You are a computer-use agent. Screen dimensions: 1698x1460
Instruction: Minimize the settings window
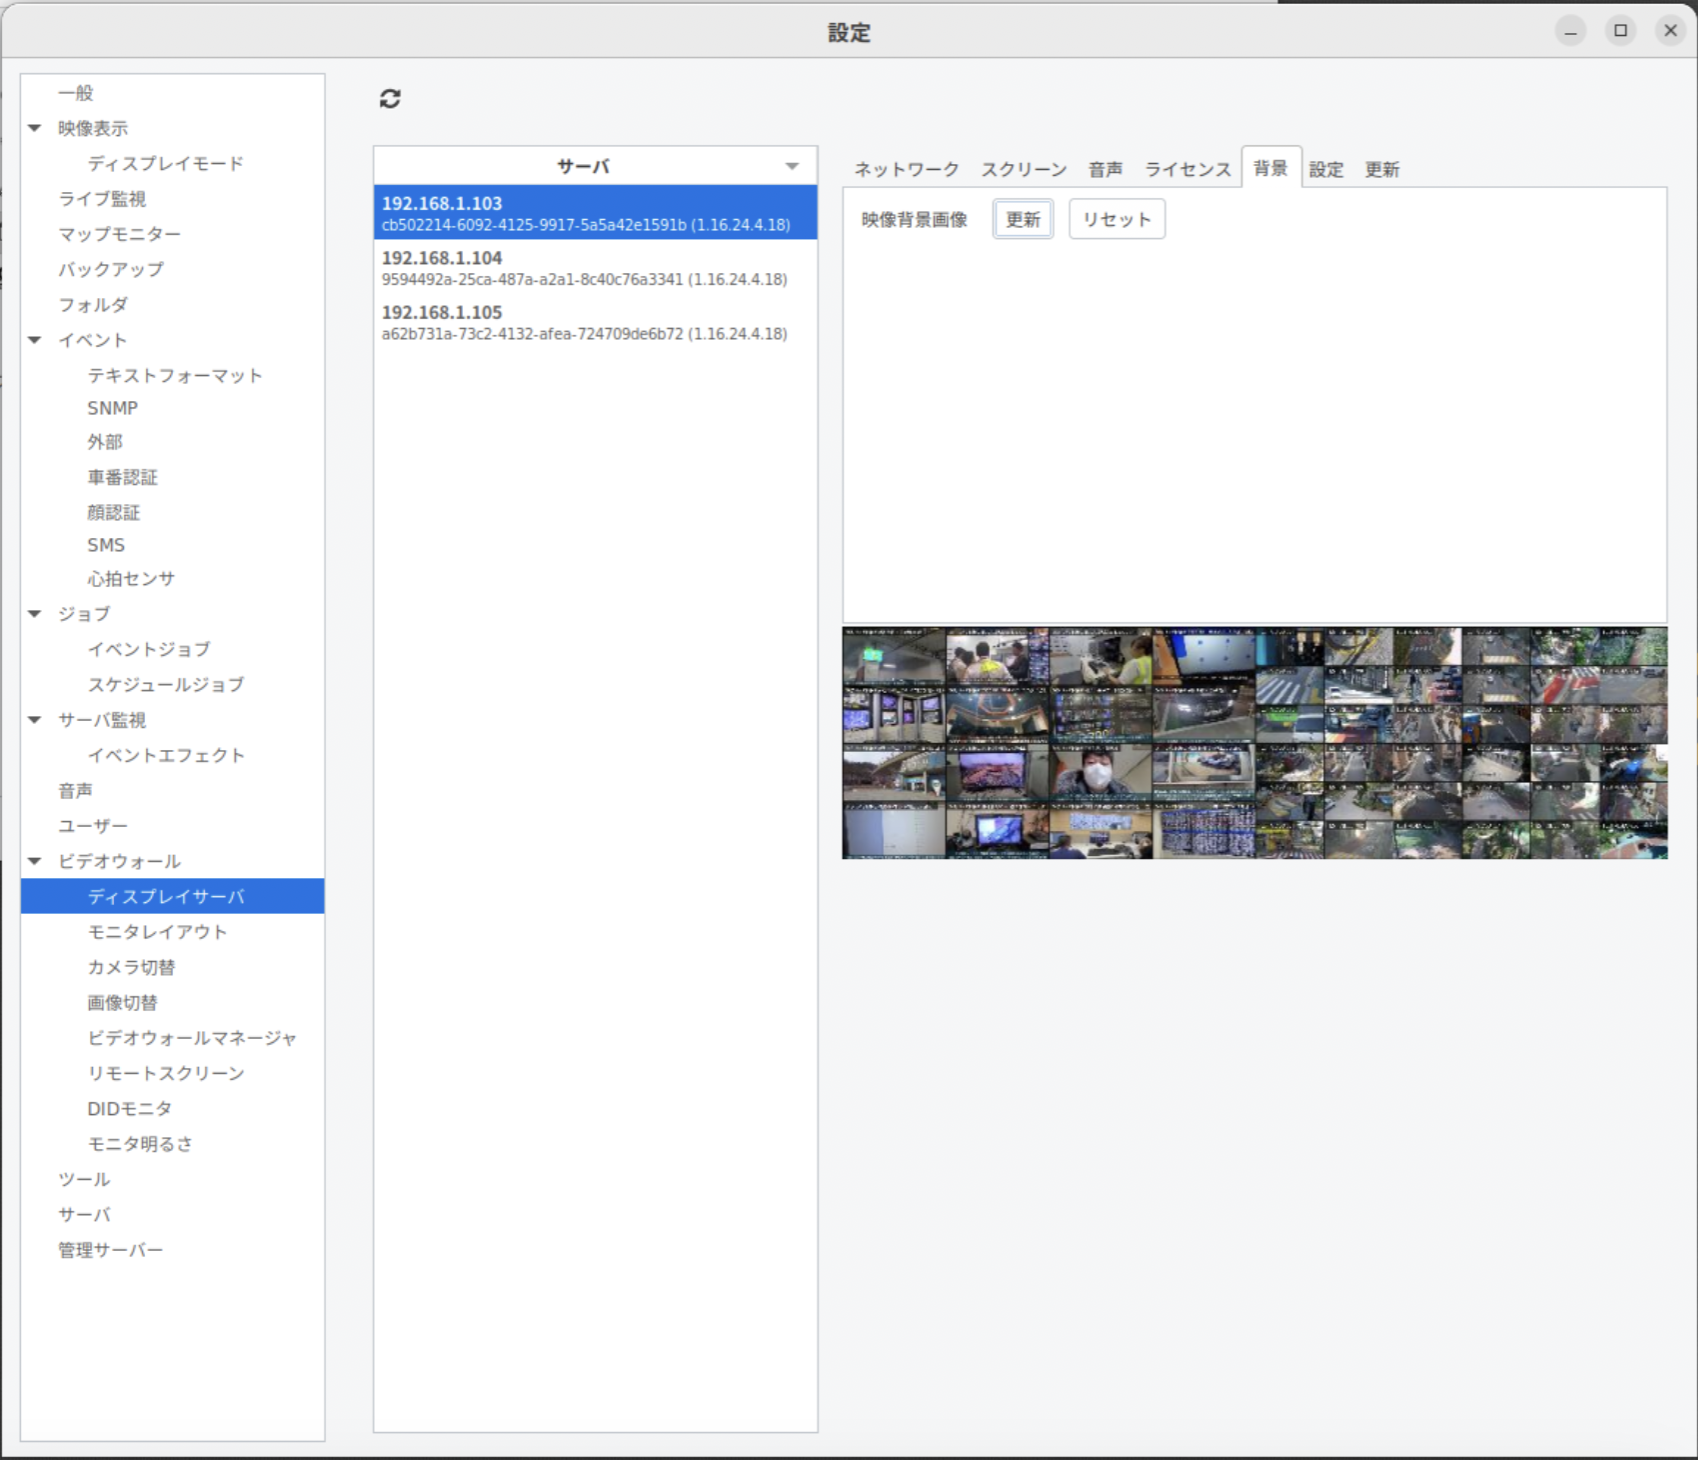tap(1570, 31)
